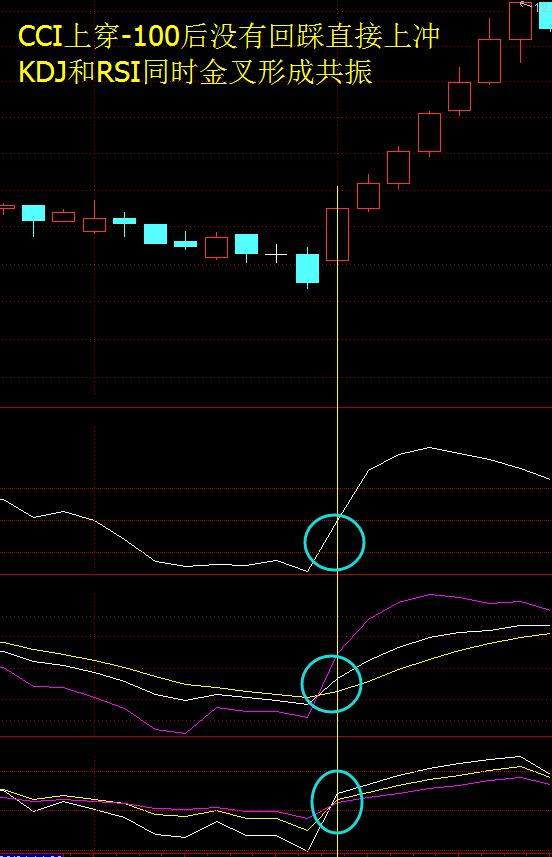Select the red hollow candle between two cyan candles
Viewport: 552px width, 857px height.
(216, 246)
